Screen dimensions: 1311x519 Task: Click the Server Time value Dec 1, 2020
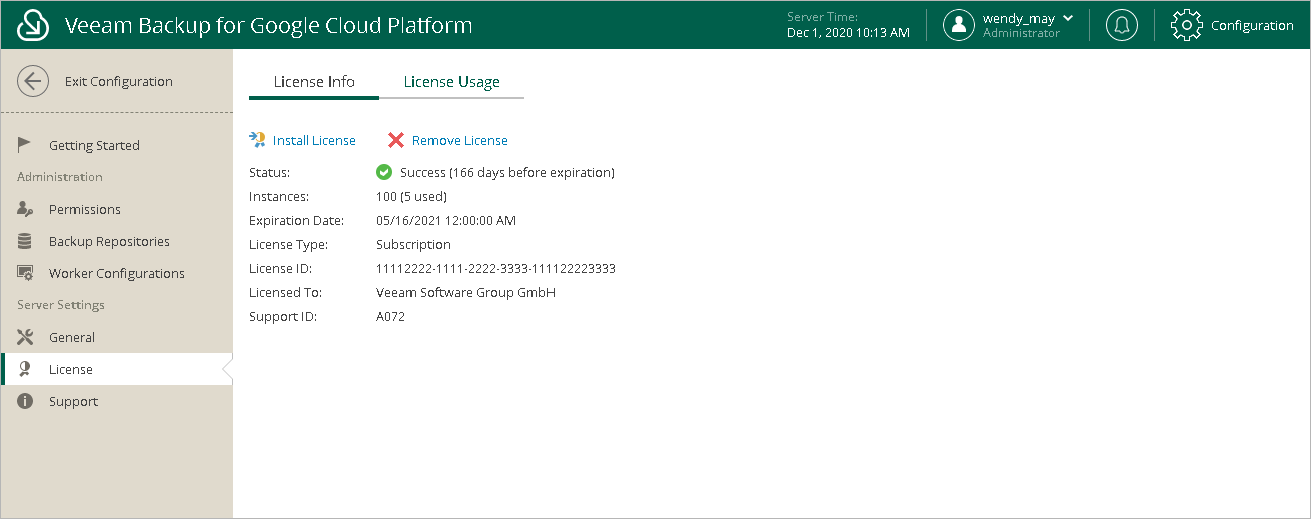click(848, 33)
